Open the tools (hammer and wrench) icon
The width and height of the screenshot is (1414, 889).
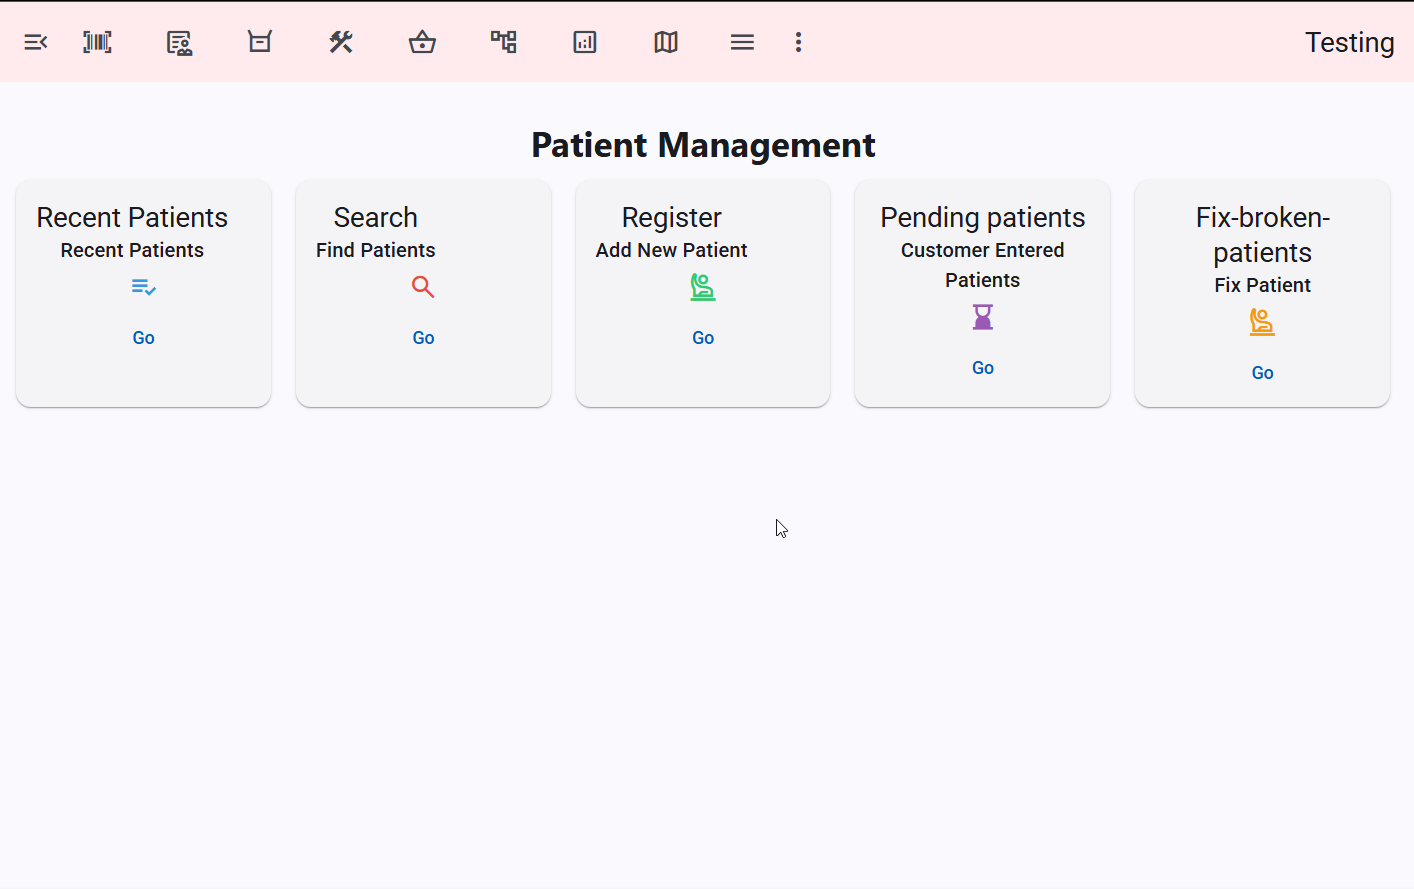click(x=341, y=42)
